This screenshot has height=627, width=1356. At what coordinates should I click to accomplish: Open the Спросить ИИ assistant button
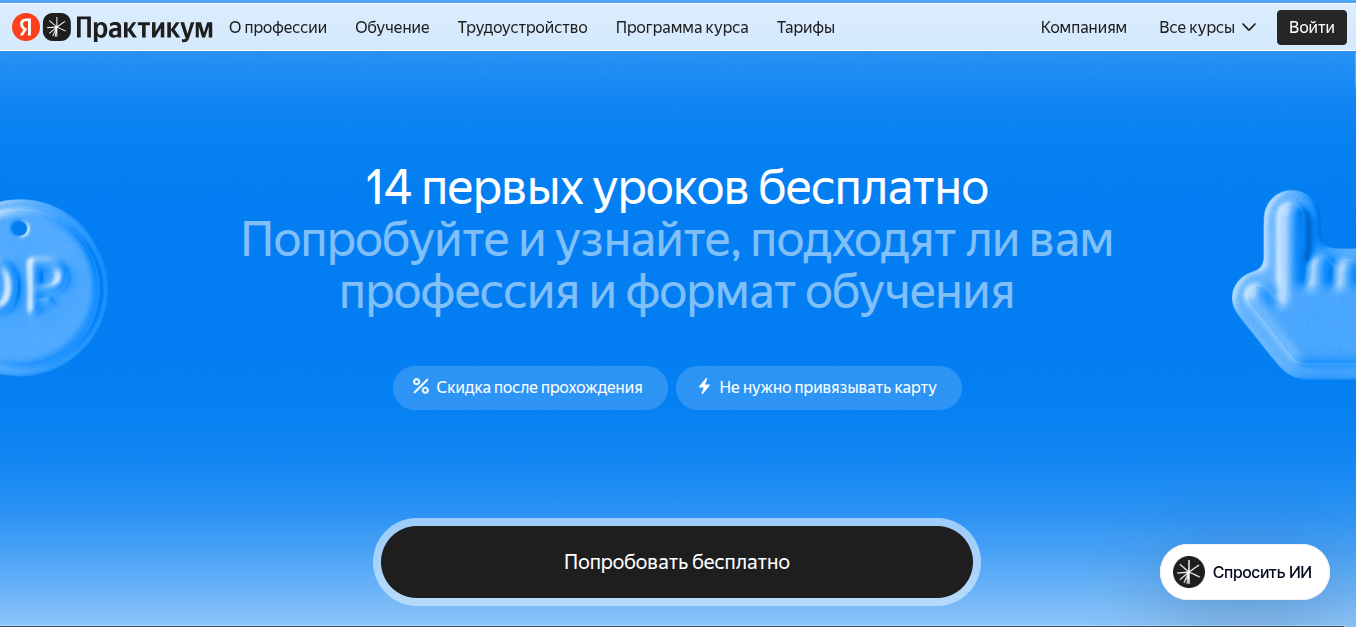1245,572
